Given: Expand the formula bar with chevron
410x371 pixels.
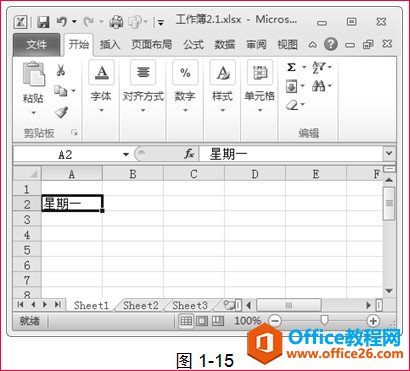Looking at the screenshot, I should 389,154.
